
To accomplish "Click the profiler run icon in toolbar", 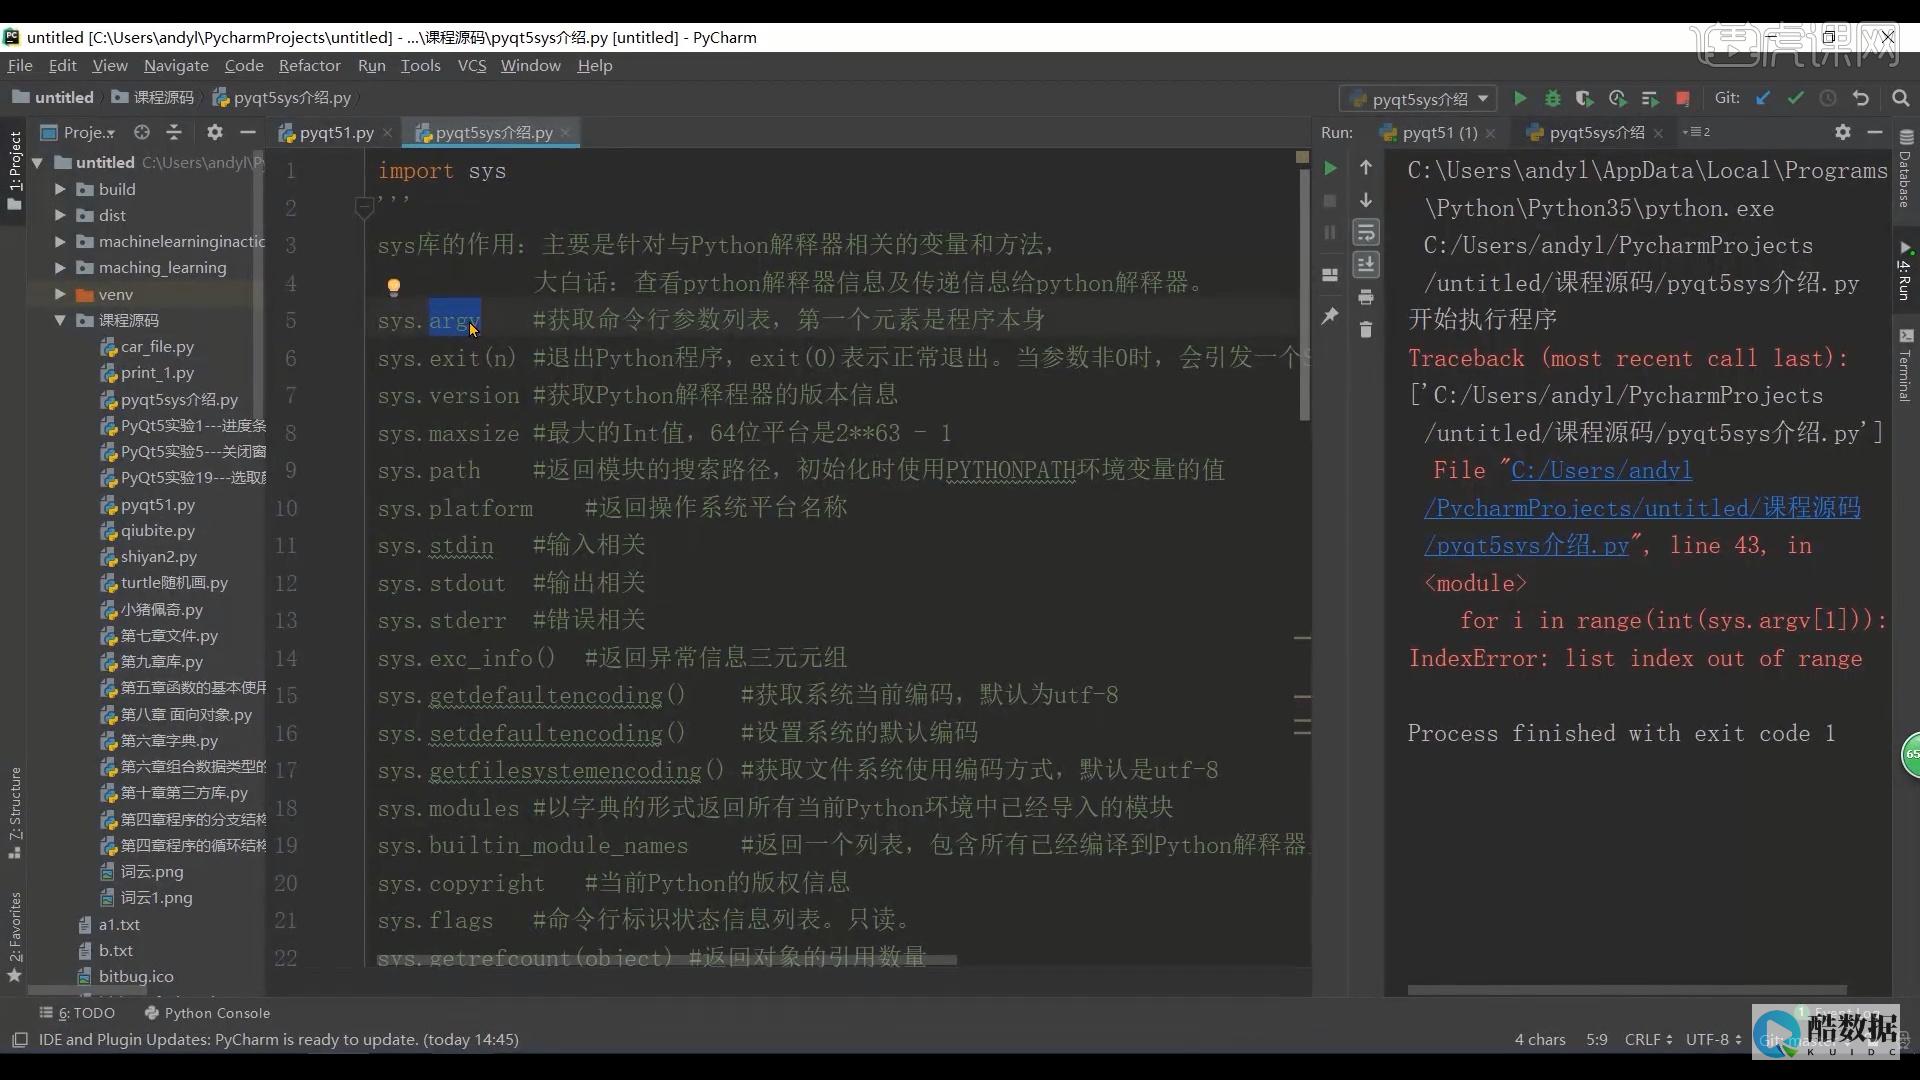I will point(1617,98).
